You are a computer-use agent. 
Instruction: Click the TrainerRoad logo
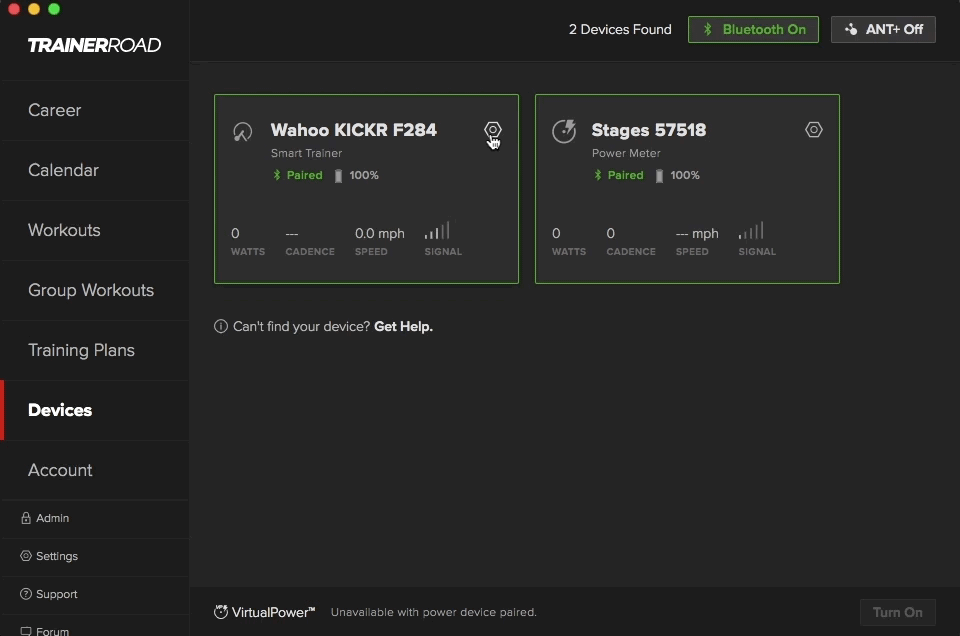tap(94, 45)
